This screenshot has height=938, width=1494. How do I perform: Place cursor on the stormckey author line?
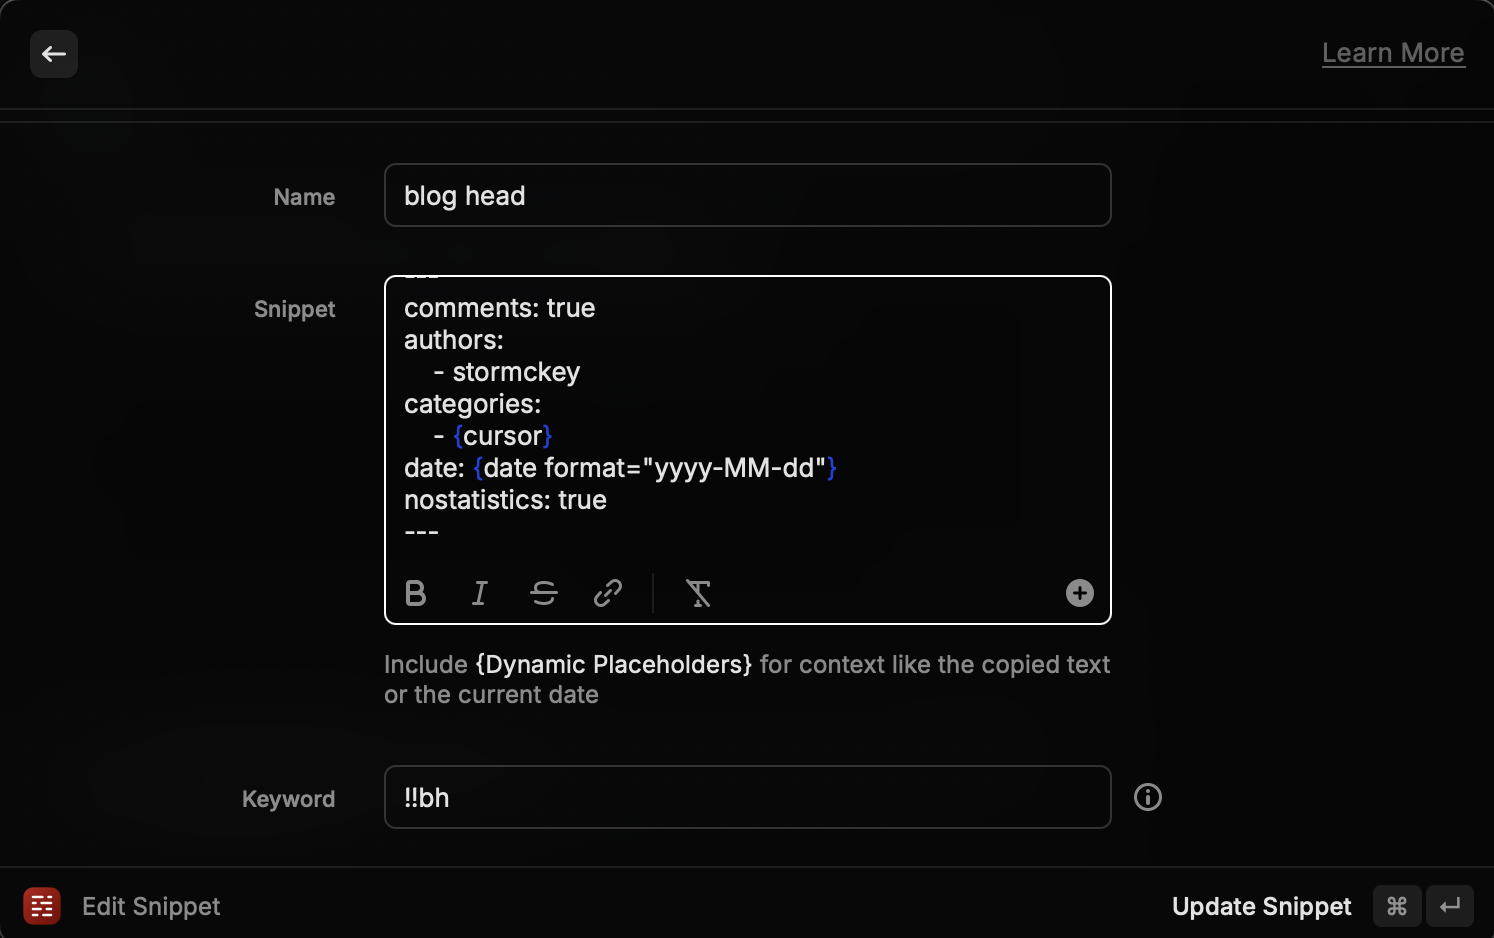507,372
